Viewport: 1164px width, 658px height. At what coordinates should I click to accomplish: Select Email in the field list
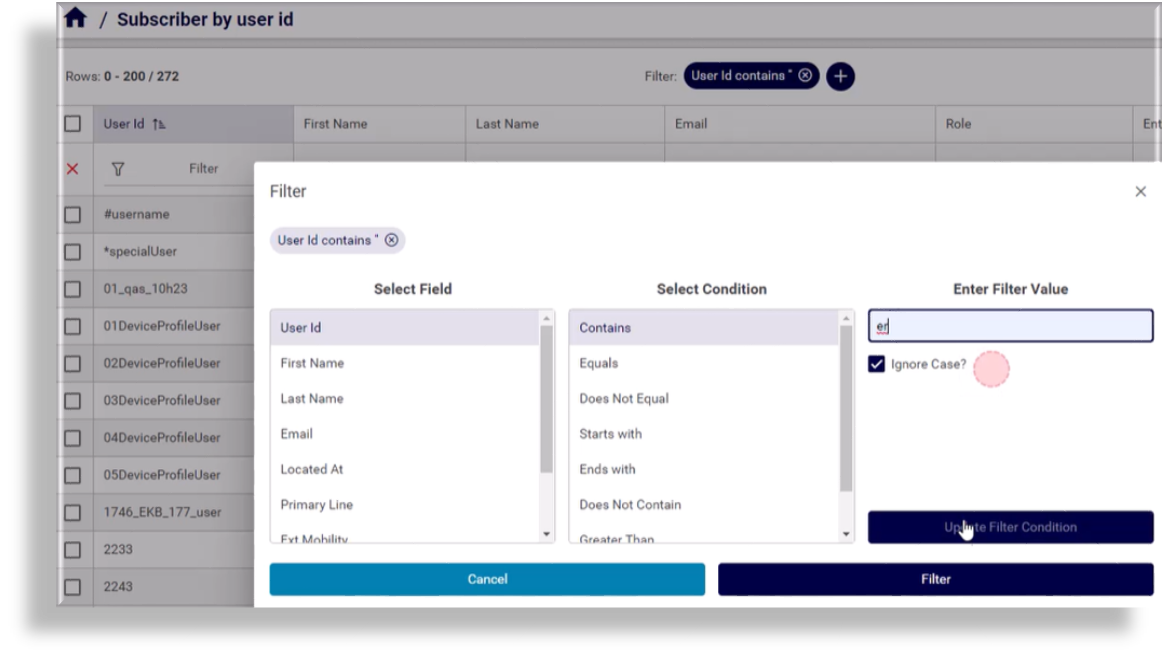coord(297,434)
